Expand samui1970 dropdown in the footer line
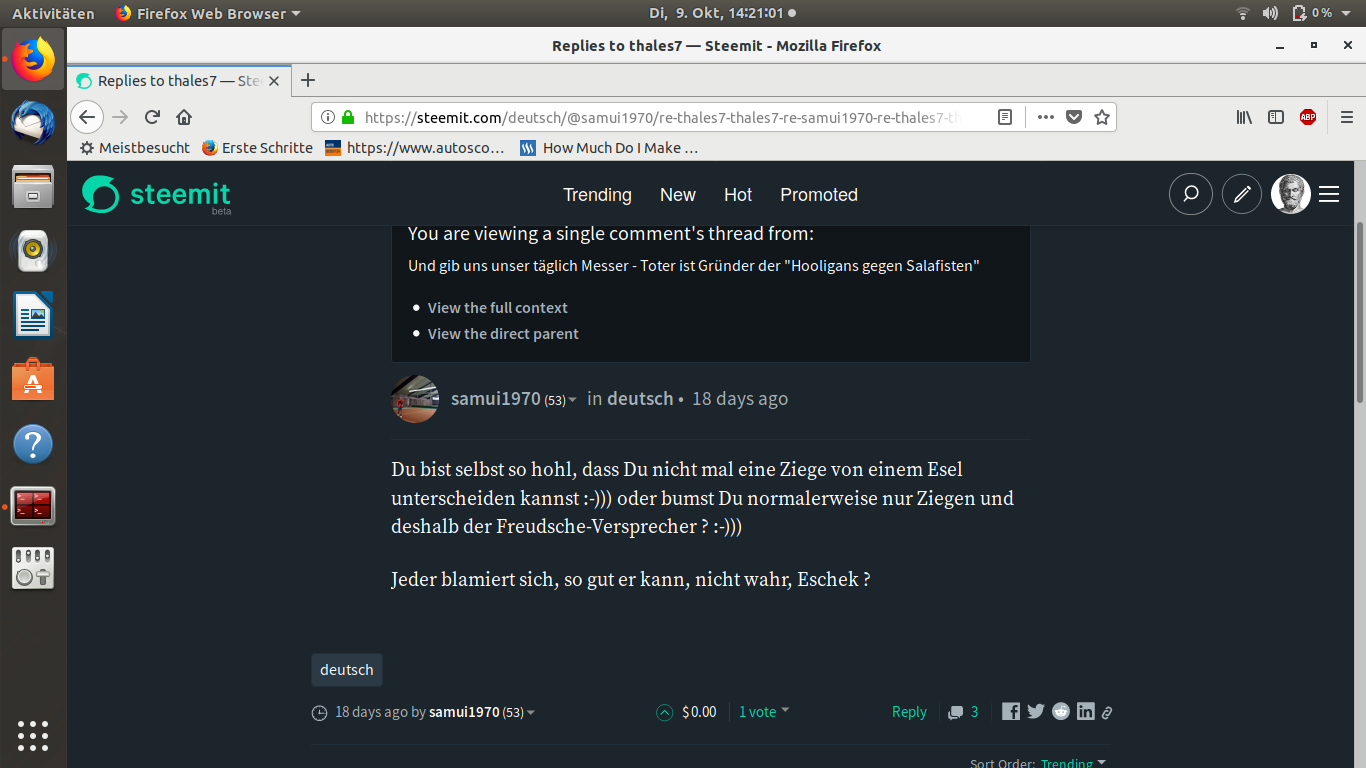Screen dimensions: 1366x768 tap(530, 713)
